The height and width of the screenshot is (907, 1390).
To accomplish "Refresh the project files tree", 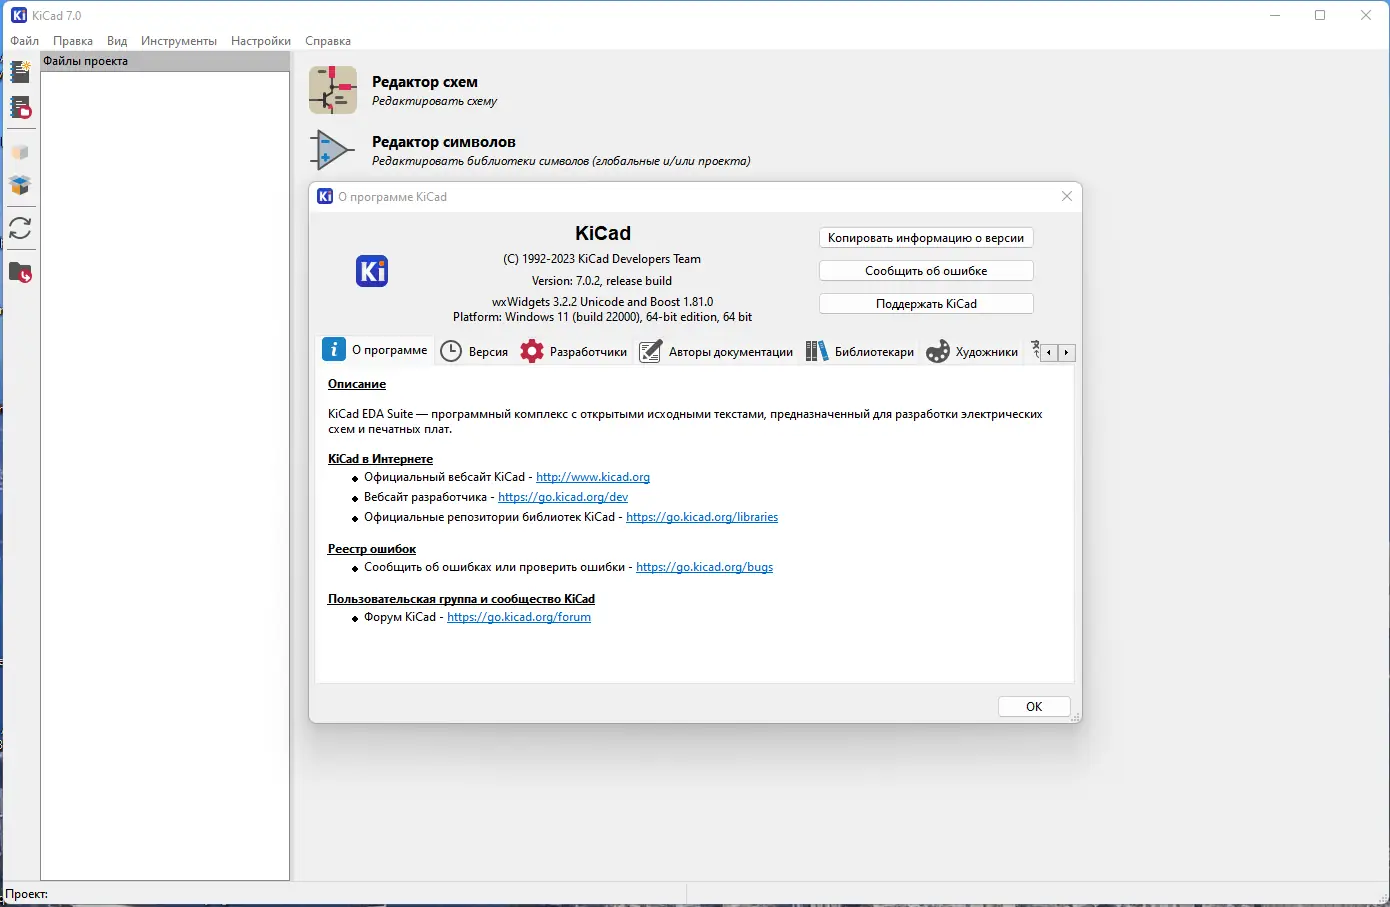I will click(x=20, y=228).
